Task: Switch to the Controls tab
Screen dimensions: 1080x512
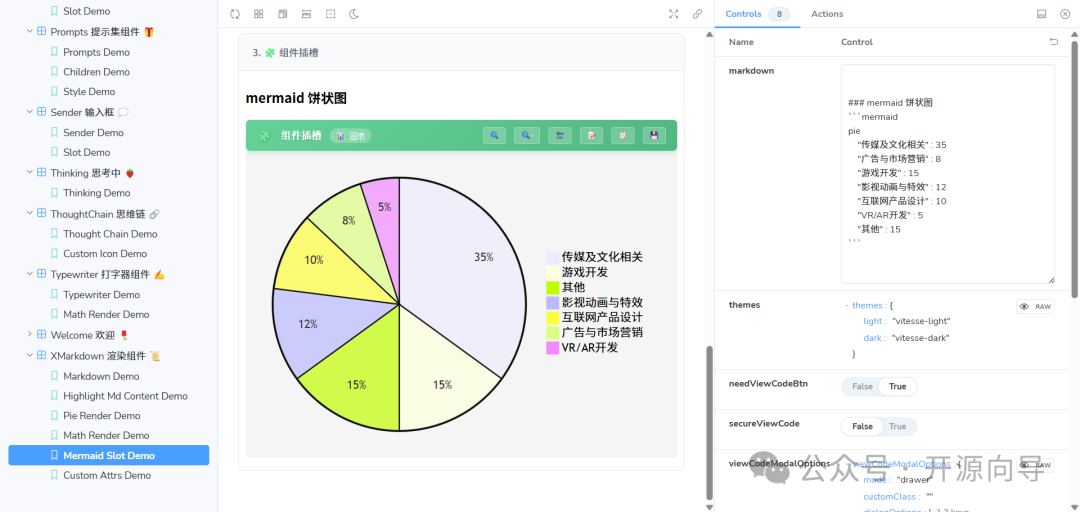Action: point(758,14)
